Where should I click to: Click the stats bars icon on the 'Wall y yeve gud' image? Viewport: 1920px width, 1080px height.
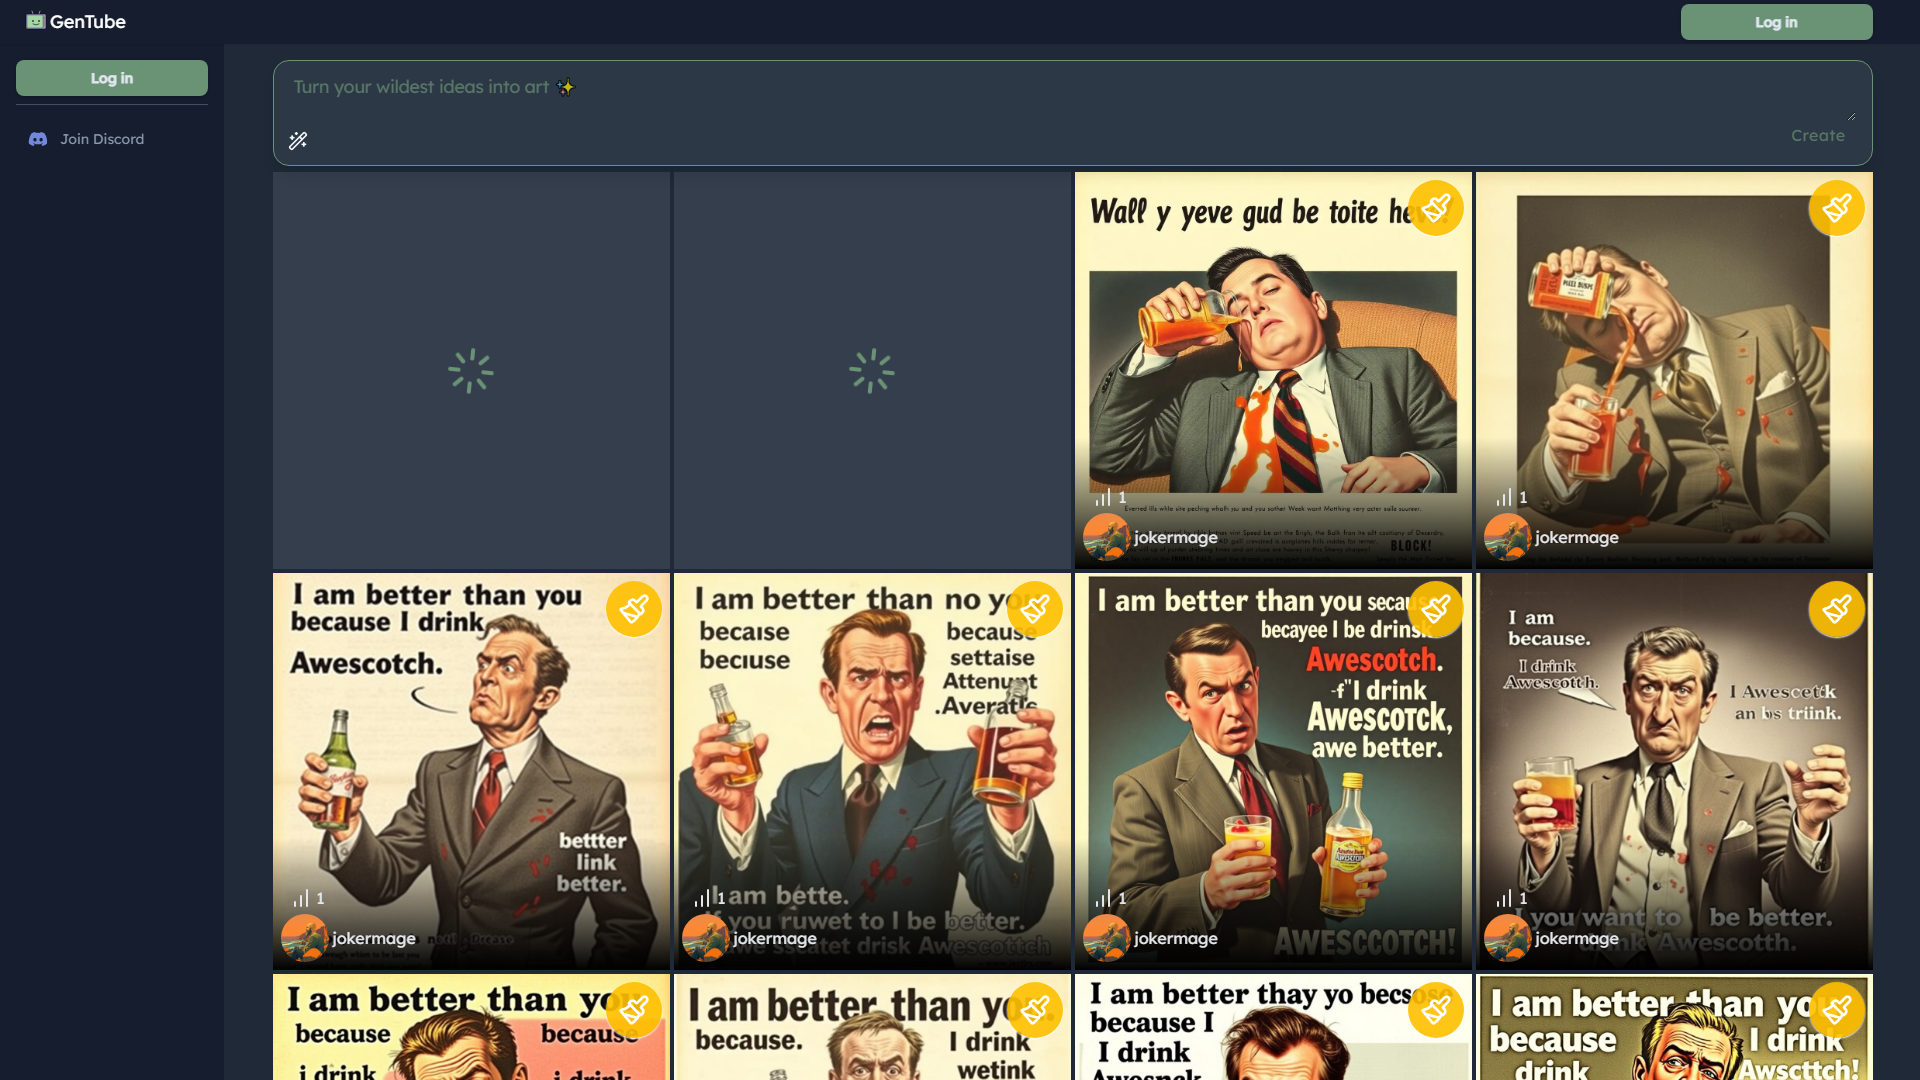click(x=1103, y=497)
